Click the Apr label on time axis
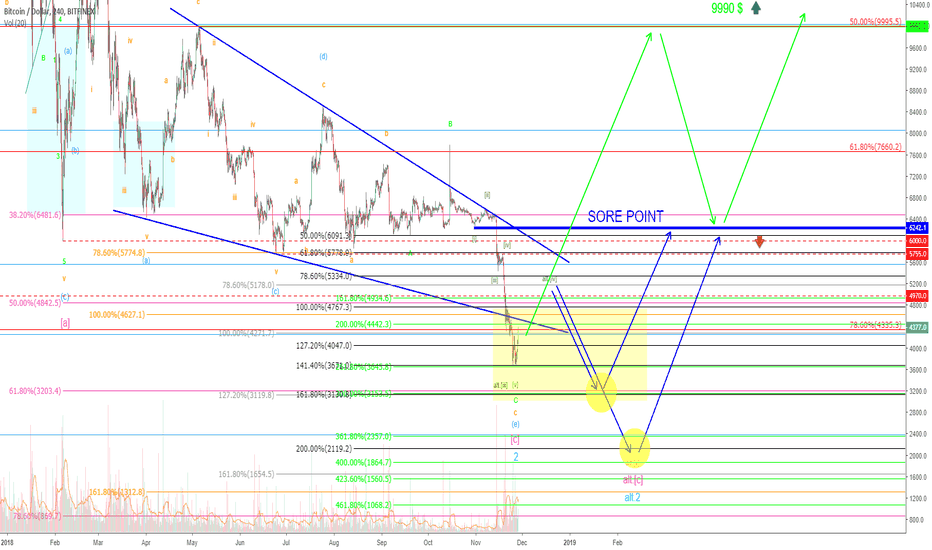 146,542
